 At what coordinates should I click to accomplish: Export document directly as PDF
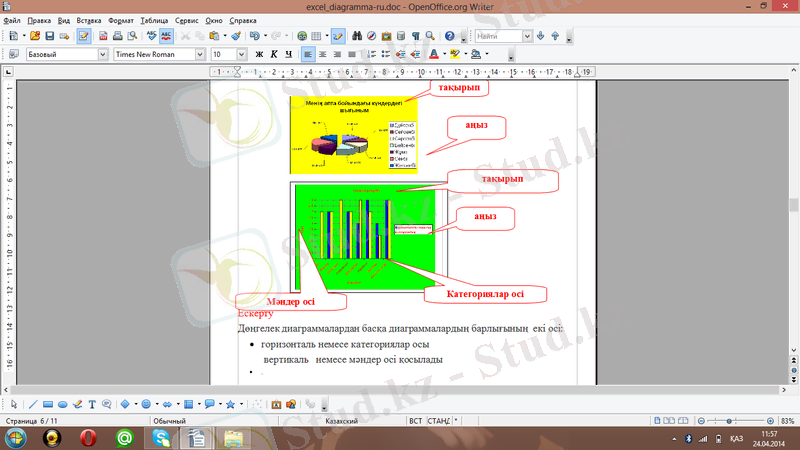tap(102, 36)
